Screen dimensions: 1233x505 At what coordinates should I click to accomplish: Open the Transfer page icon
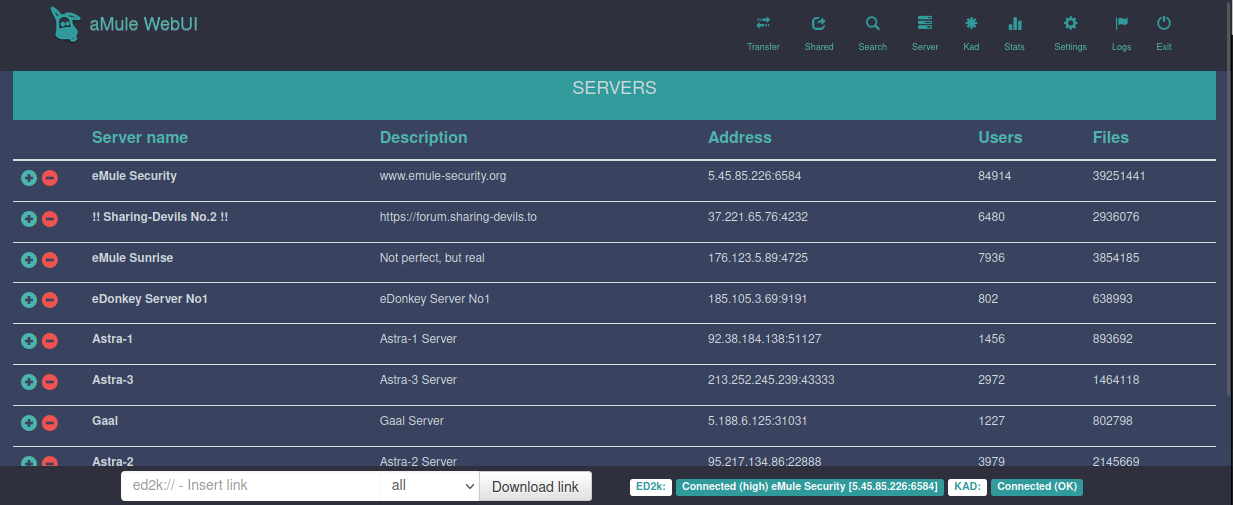pyautogui.click(x=763, y=23)
